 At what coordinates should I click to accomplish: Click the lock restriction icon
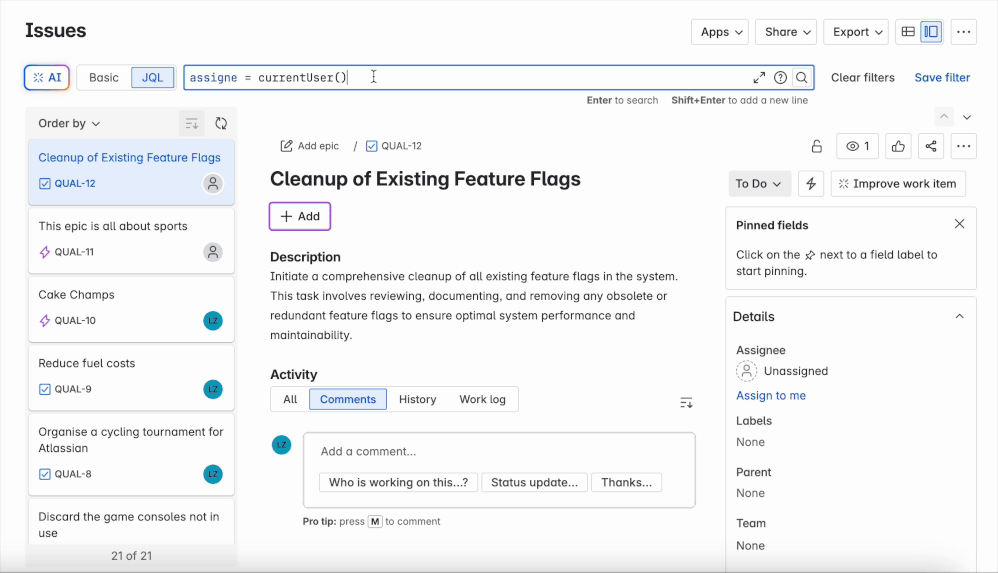point(816,146)
